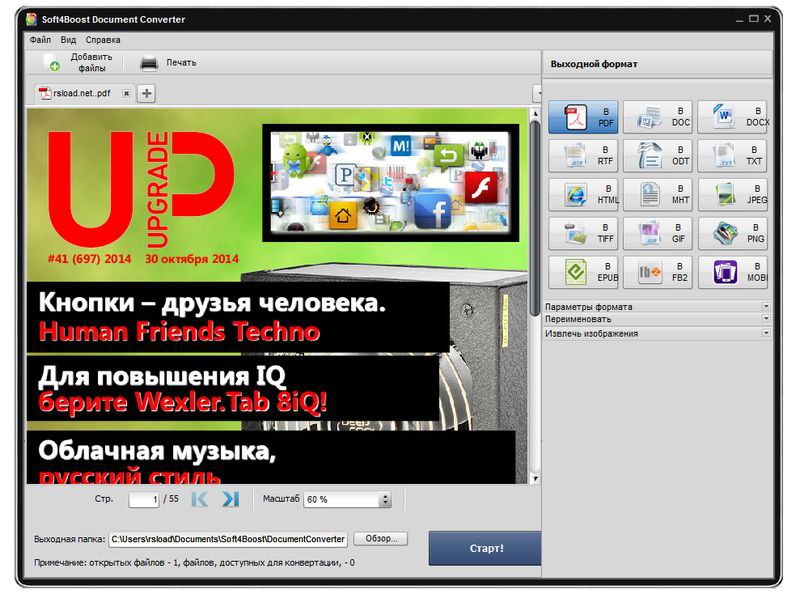Open the Файл menu
The width and height of the screenshot is (800, 594).
tap(40, 40)
